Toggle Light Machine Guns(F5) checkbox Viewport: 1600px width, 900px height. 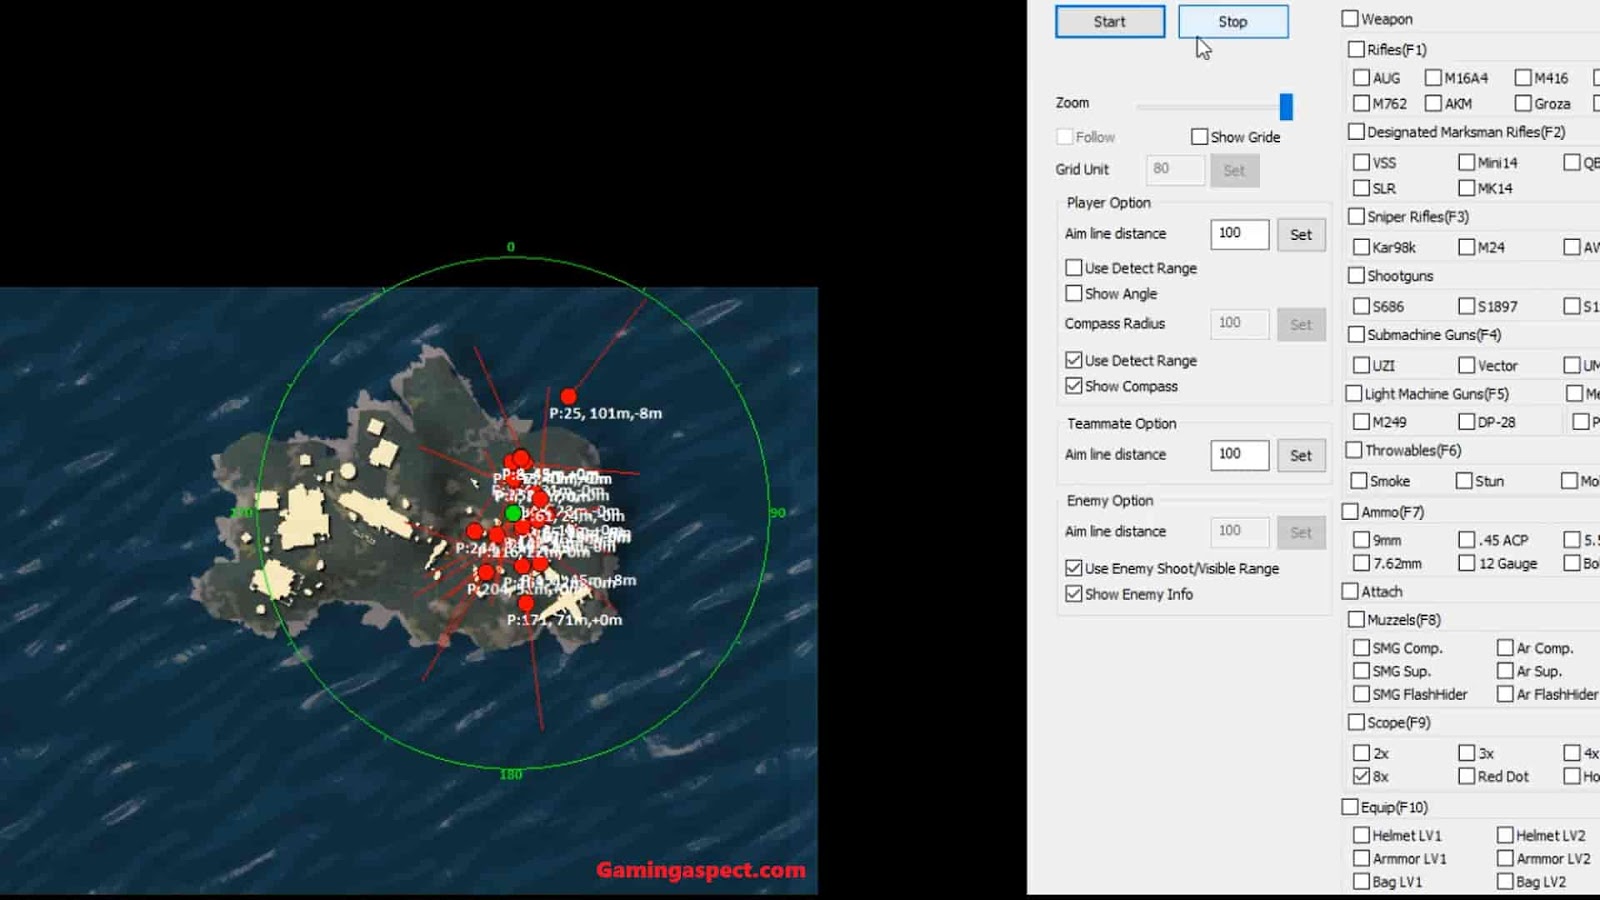click(x=1354, y=393)
